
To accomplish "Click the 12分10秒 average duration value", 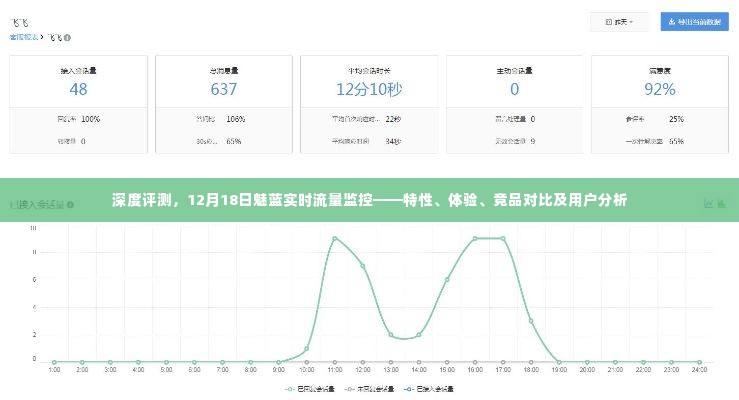I will (x=369, y=89).
